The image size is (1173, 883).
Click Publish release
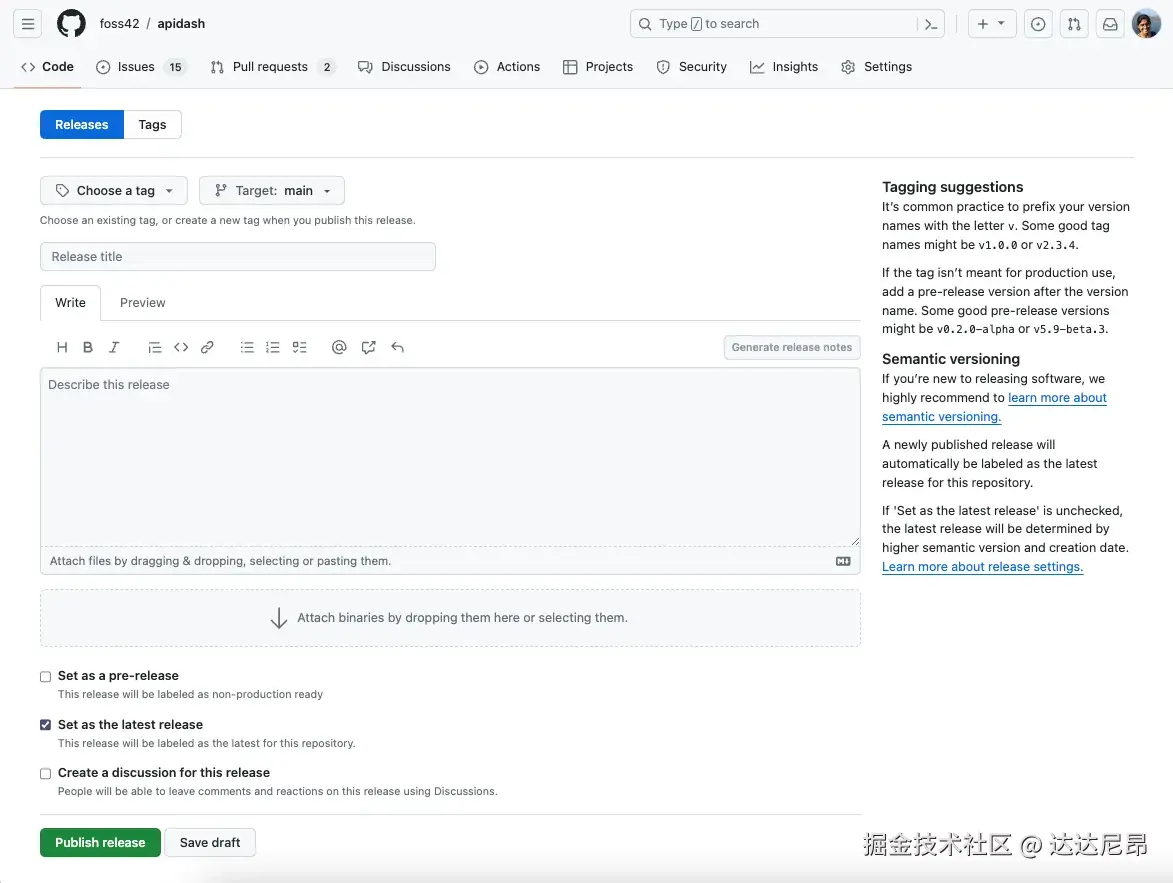100,843
